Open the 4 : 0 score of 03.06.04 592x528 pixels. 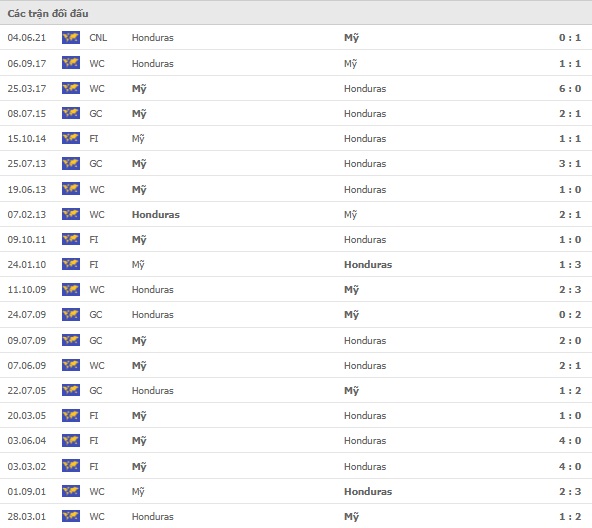[570, 440]
